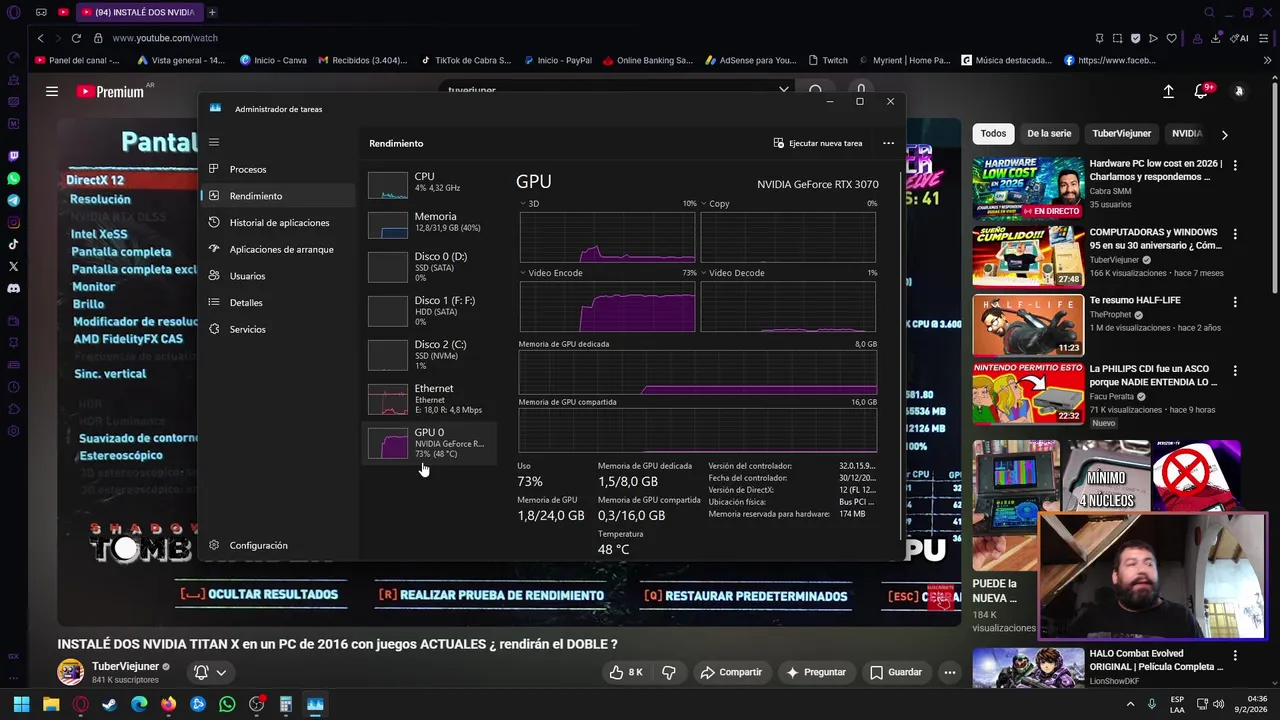
Task: Go to Usuarios in Task Manager sidebar
Action: click(247, 276)
